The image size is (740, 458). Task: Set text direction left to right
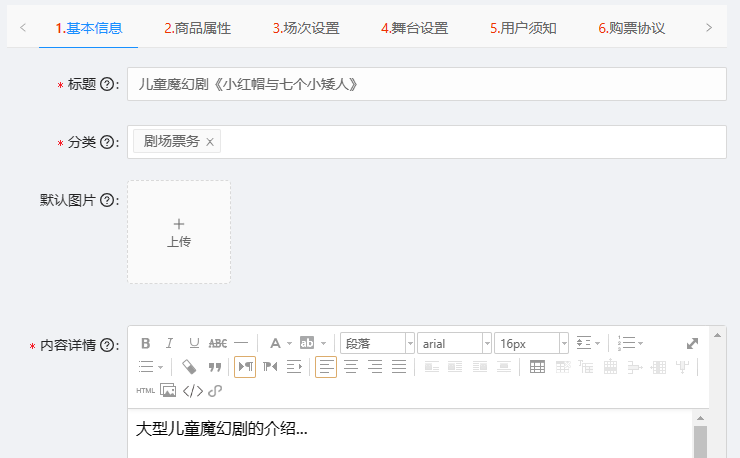click(245, 367)
